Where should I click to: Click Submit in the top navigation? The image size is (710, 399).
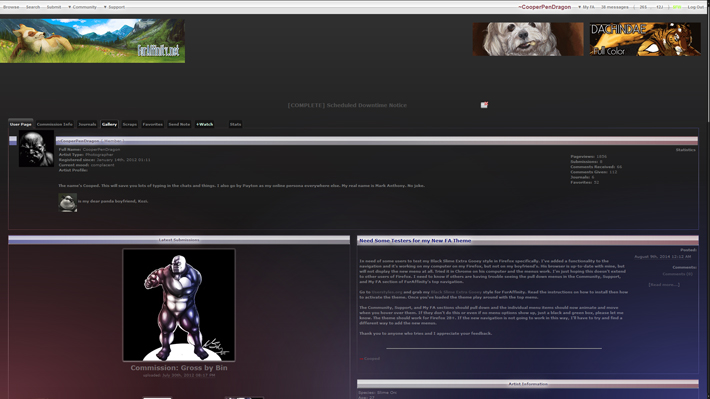coord(54,7)
